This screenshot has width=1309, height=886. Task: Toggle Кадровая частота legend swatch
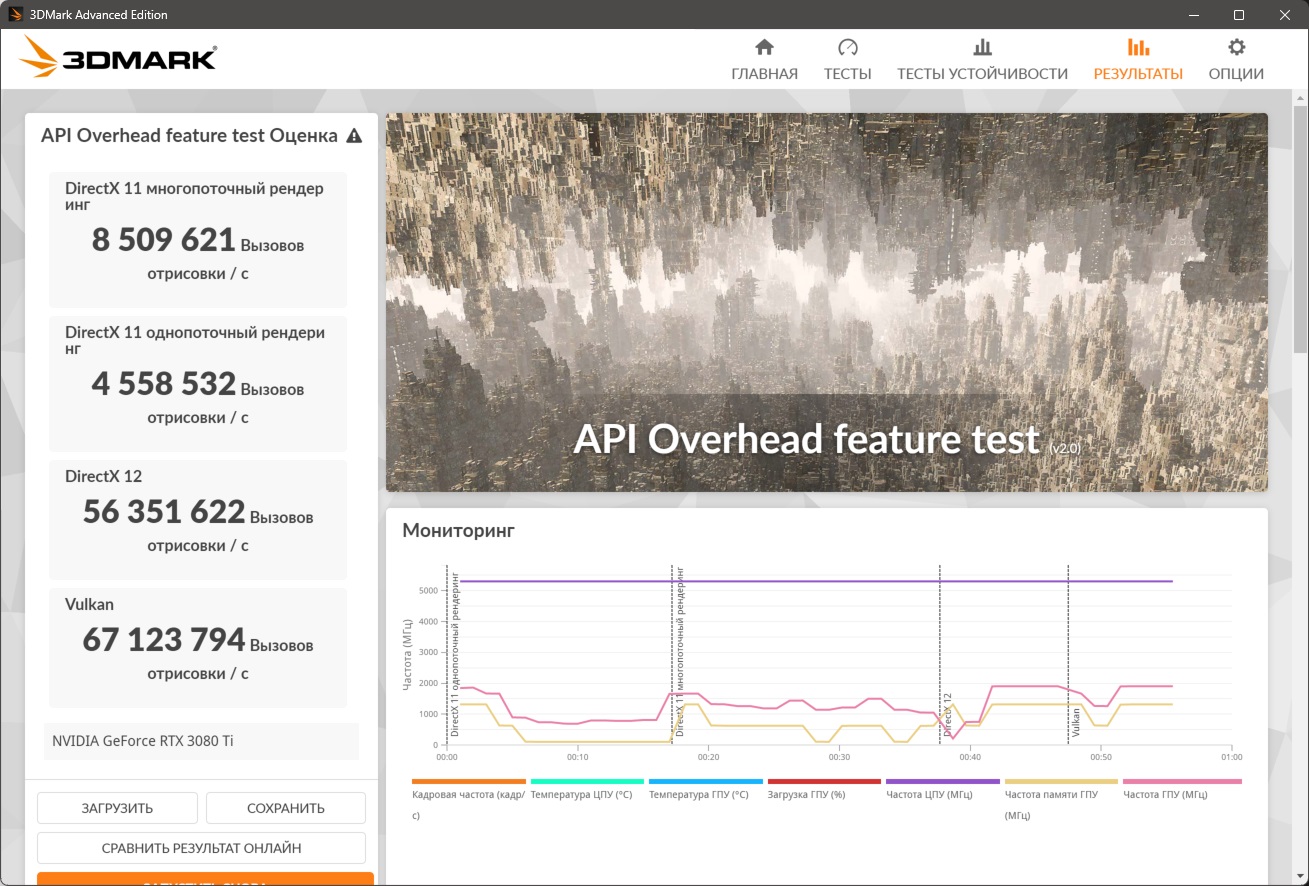coord(468,781)
